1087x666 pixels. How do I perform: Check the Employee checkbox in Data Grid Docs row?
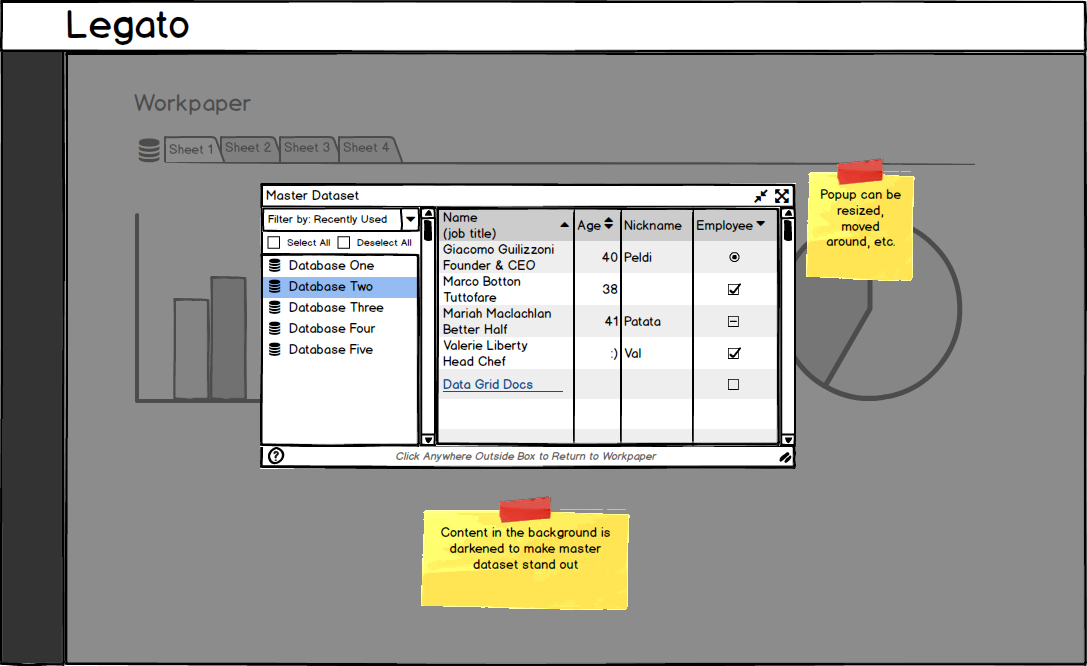pos(733,385)
